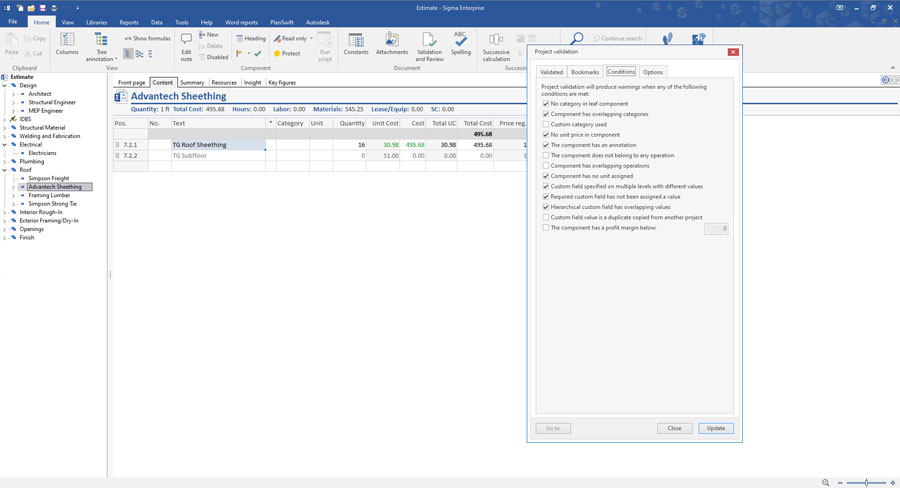The image size is (900, 488).
Task: Open Validation and Review
Action: click(x=429, y=47)
